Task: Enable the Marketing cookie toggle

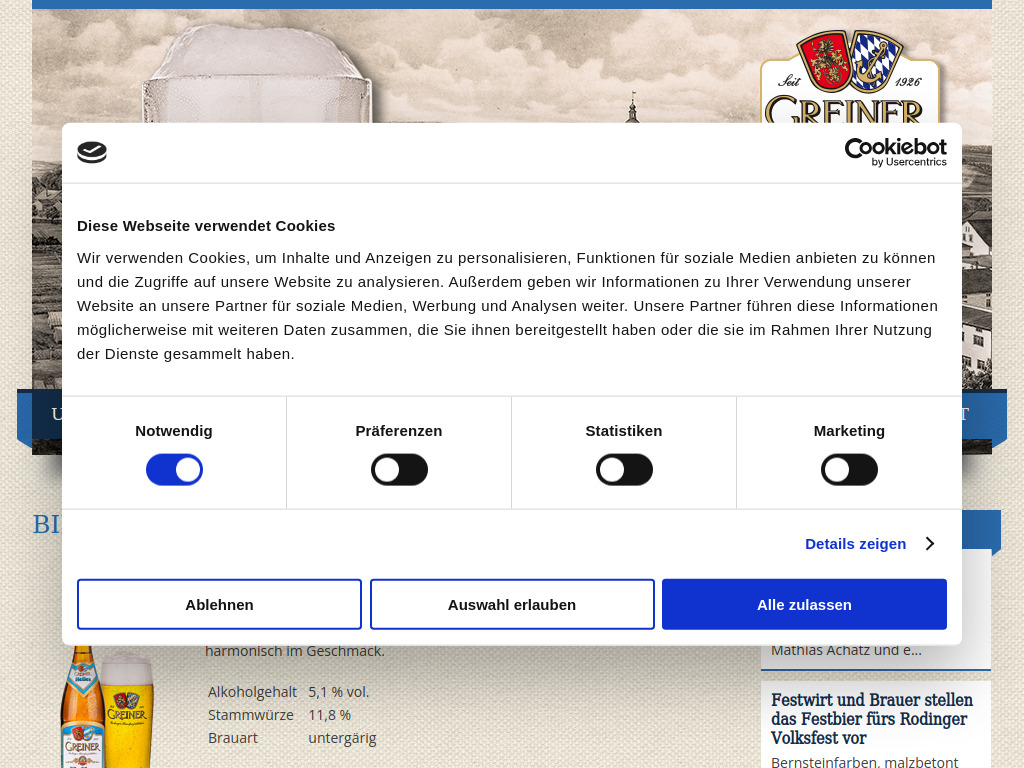Action: click(849, 469)
